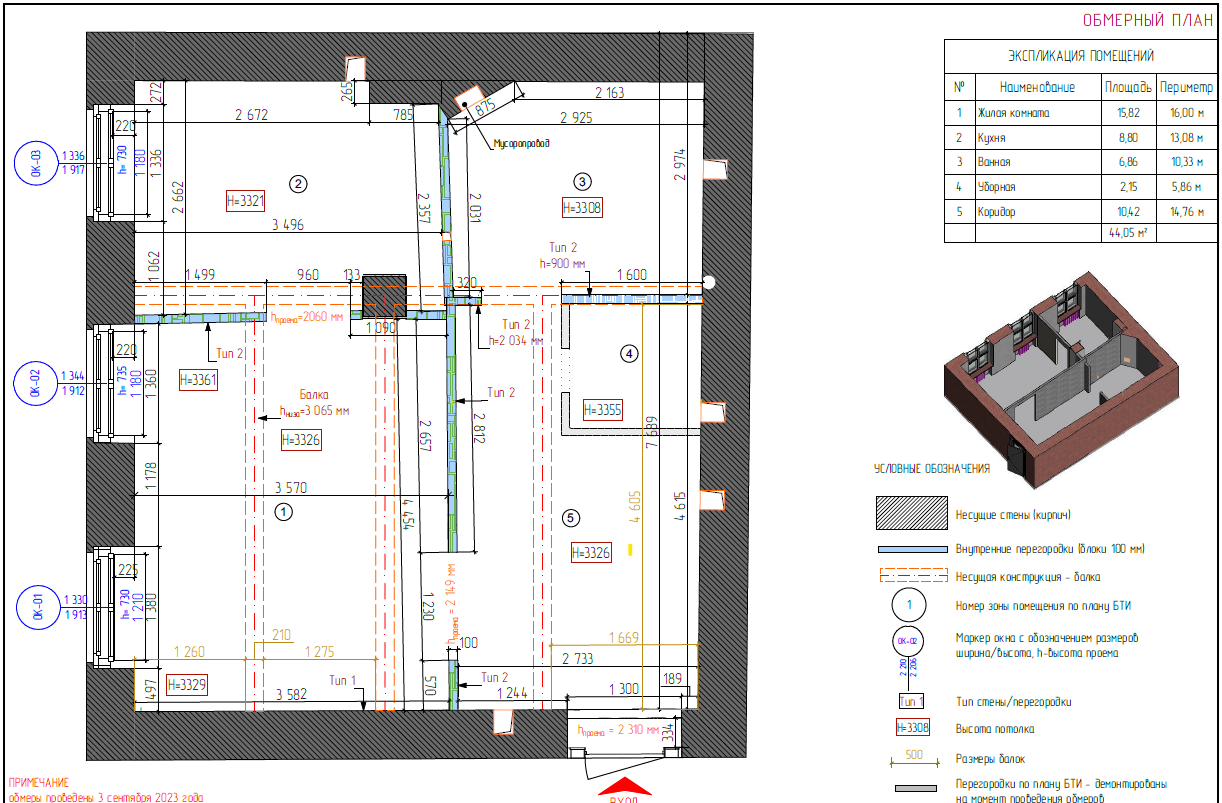
Task: Open the 3D isometric apartment model
Action: click(x=1048, y=370)
